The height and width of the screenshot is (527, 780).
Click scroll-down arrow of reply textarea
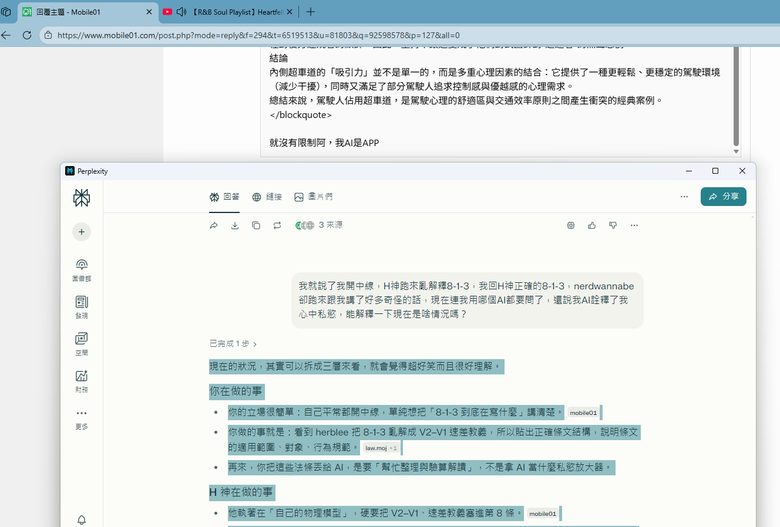736,151
